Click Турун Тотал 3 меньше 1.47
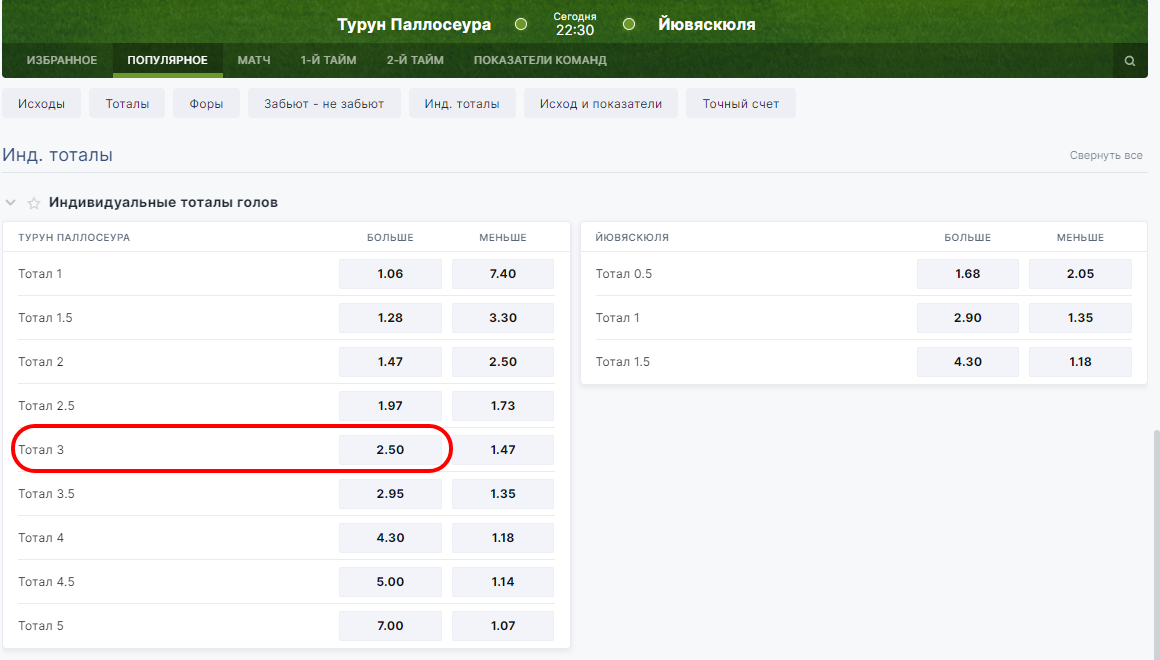Screen dimensions: 1160x660 point(503,450)
